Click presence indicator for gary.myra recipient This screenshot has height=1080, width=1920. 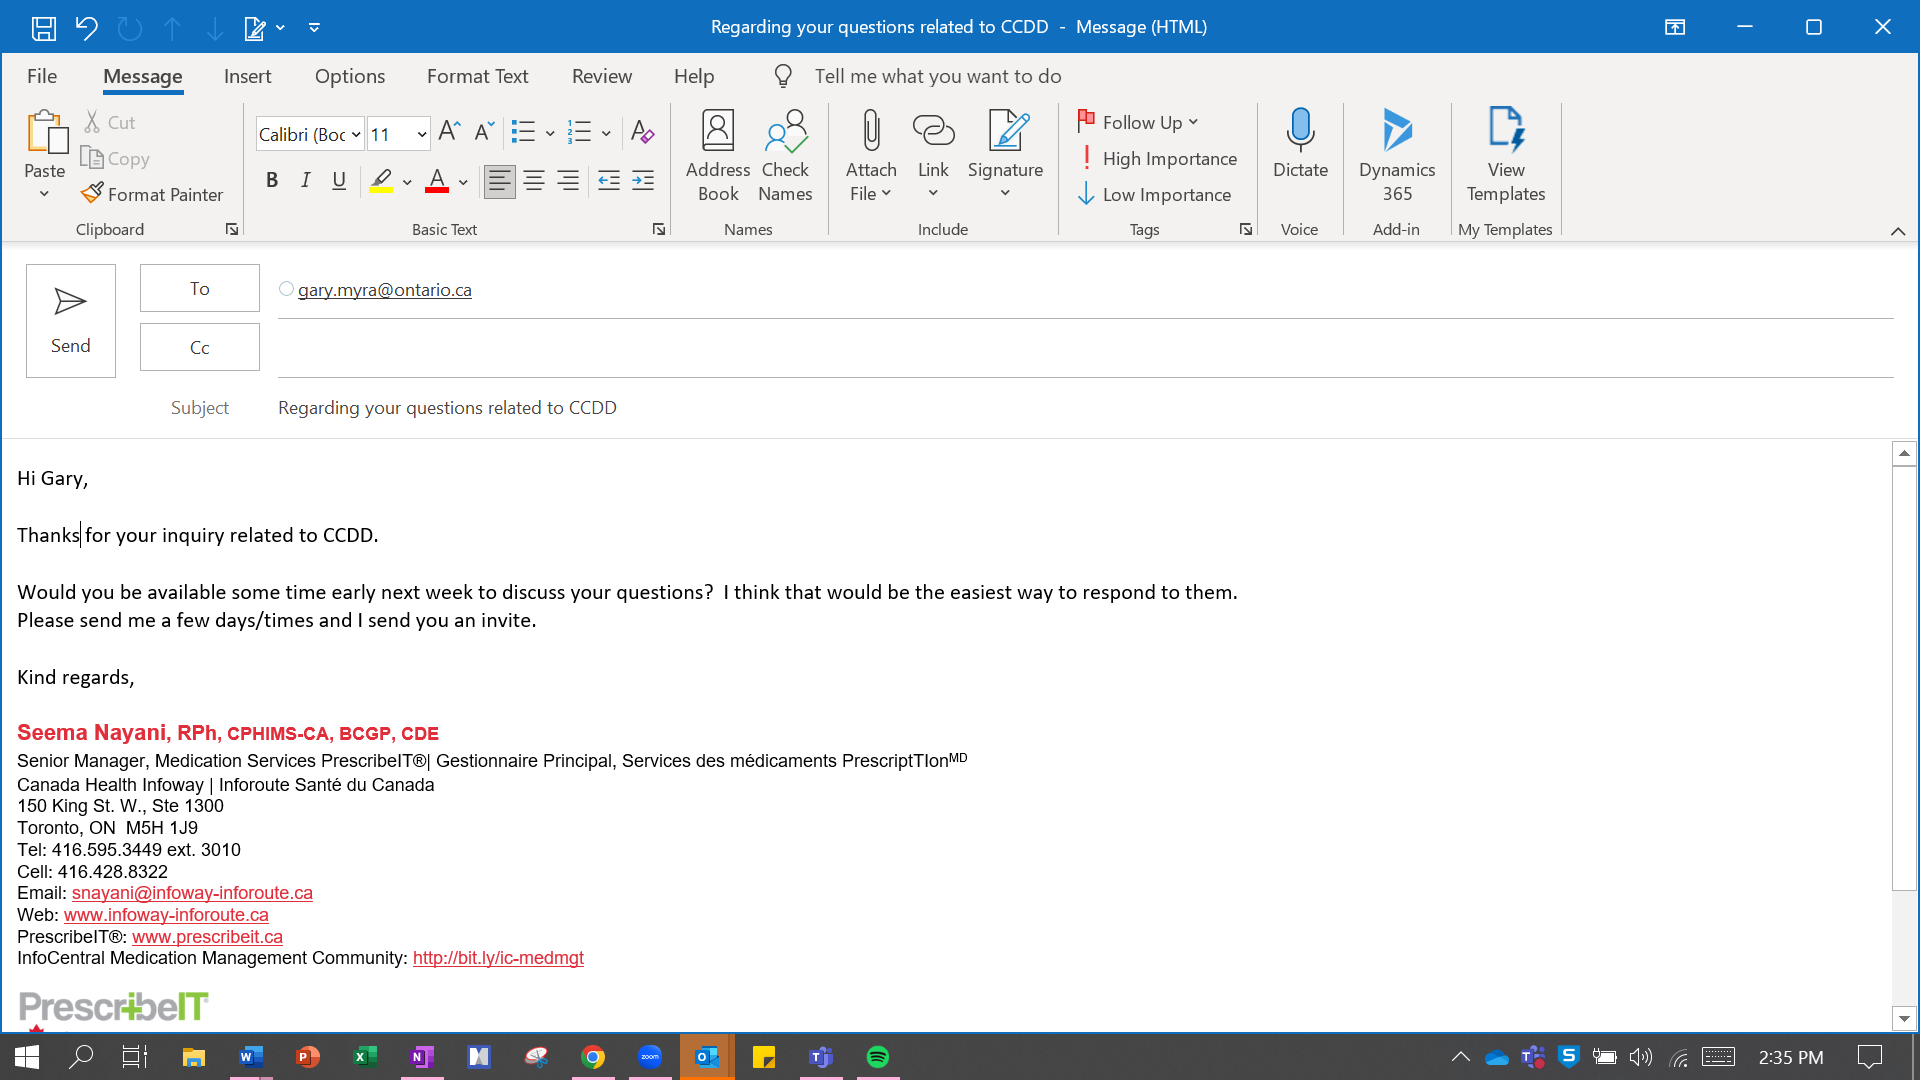pyautogui.click(x=287, y=289)
